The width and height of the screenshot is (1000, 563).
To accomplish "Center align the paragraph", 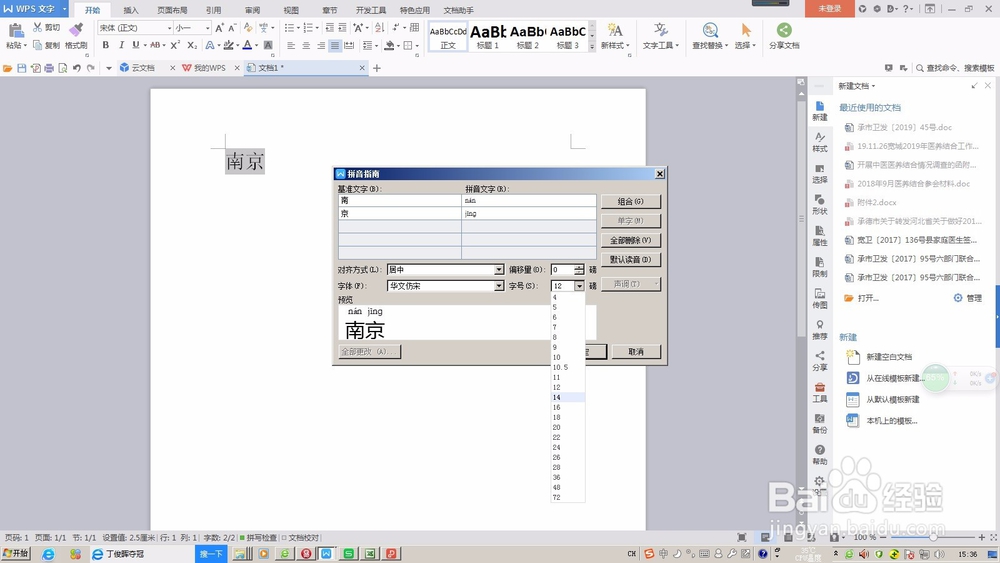I will click(306, 45).
